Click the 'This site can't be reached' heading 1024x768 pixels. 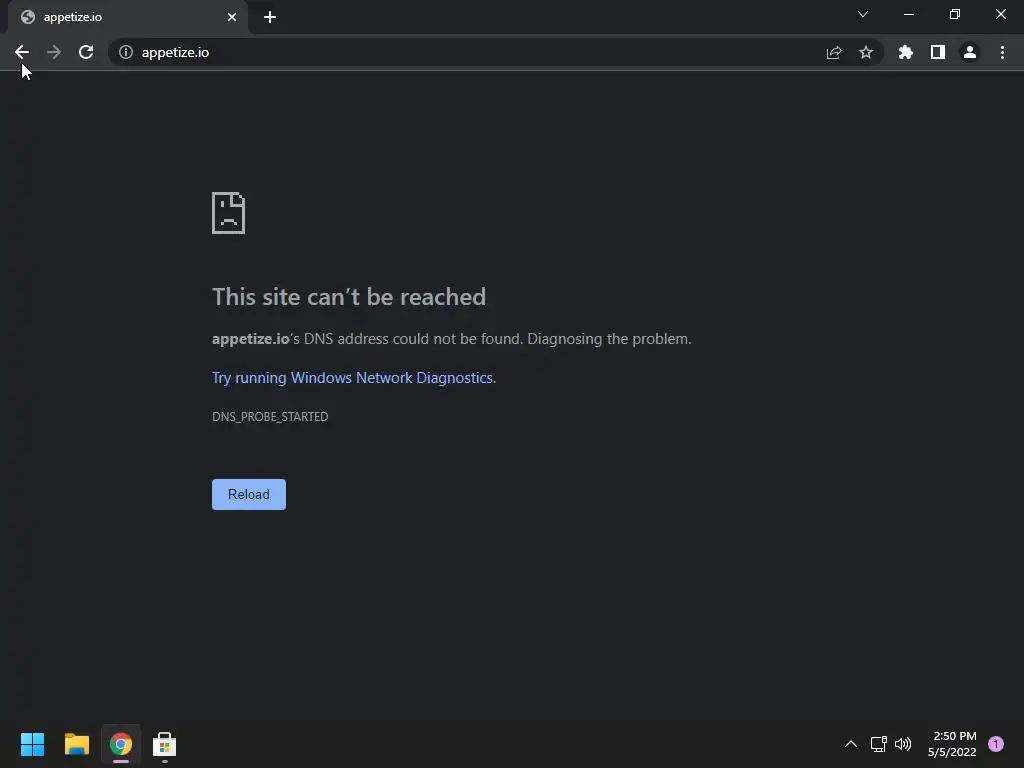point(349,297)
